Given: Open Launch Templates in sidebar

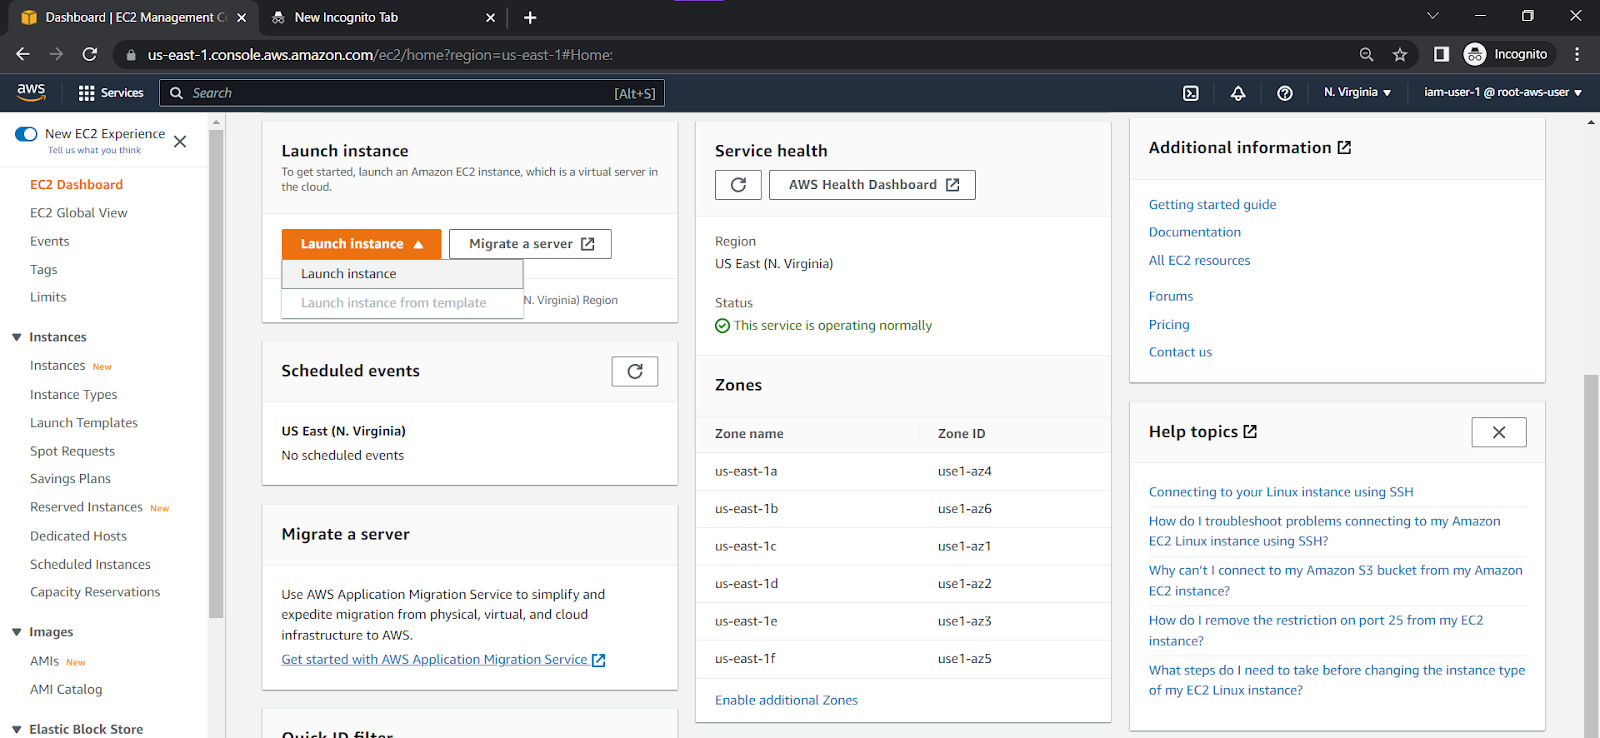Looking at the screenshot, I should click(x=84, y=423).
